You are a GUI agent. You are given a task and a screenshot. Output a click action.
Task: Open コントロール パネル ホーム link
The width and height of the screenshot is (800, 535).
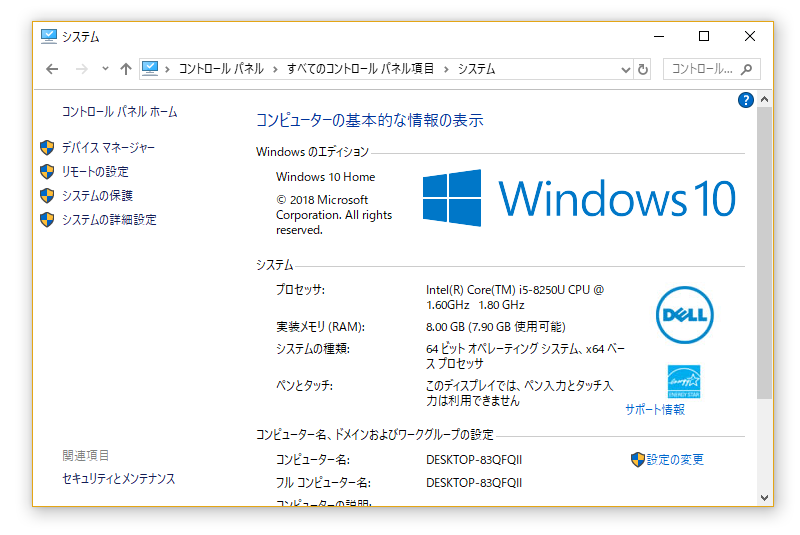click(119, 112)
